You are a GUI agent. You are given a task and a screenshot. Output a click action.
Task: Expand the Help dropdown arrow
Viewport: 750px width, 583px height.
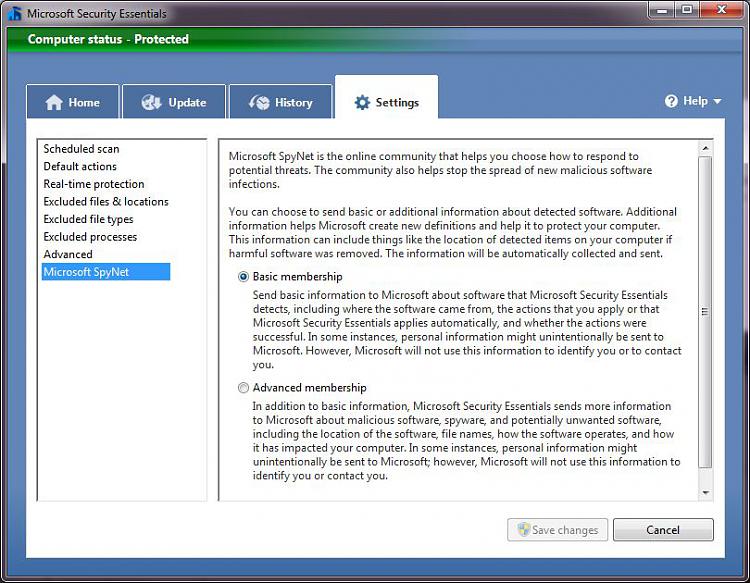(717, 101)
